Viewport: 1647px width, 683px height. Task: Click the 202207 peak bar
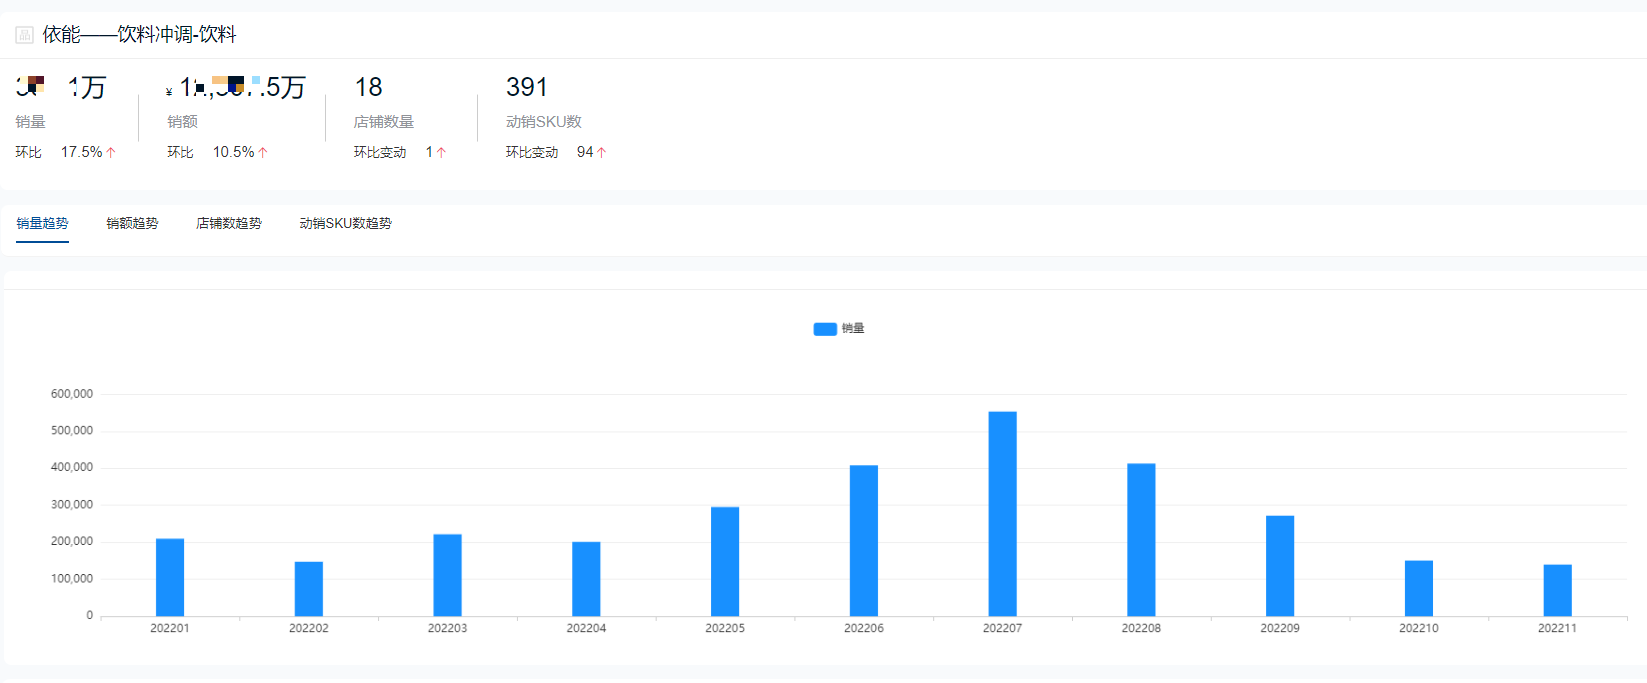[1003, 514]
